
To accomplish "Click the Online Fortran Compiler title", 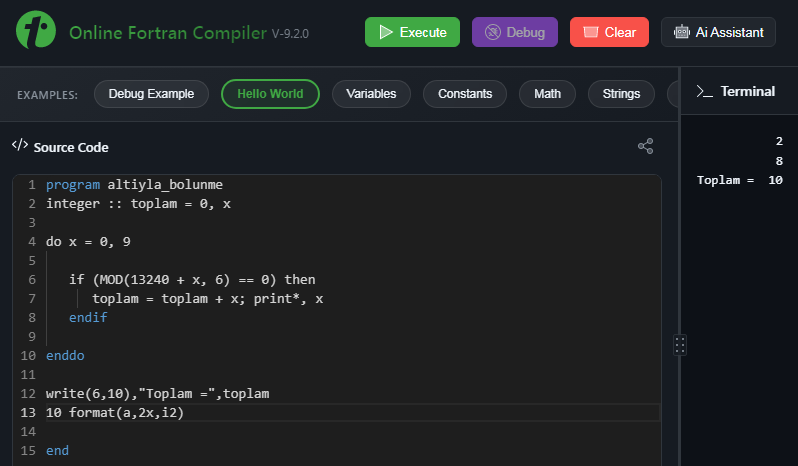I will coord(167,33).
